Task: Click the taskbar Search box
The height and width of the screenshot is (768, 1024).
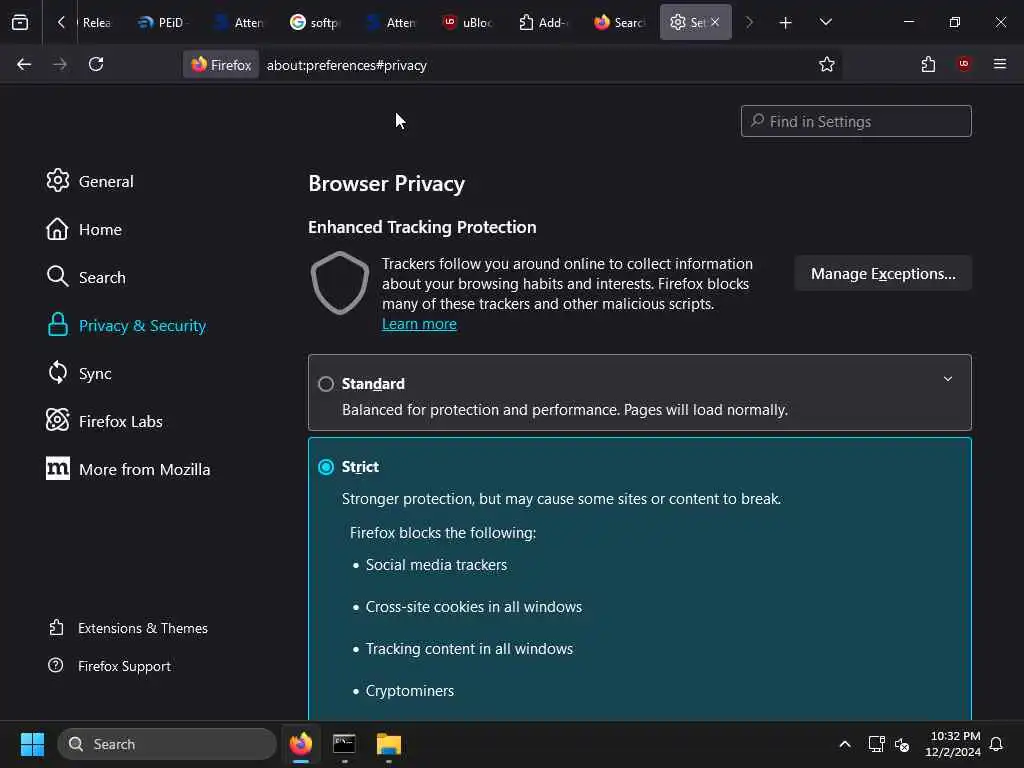Action: [167, 744]
